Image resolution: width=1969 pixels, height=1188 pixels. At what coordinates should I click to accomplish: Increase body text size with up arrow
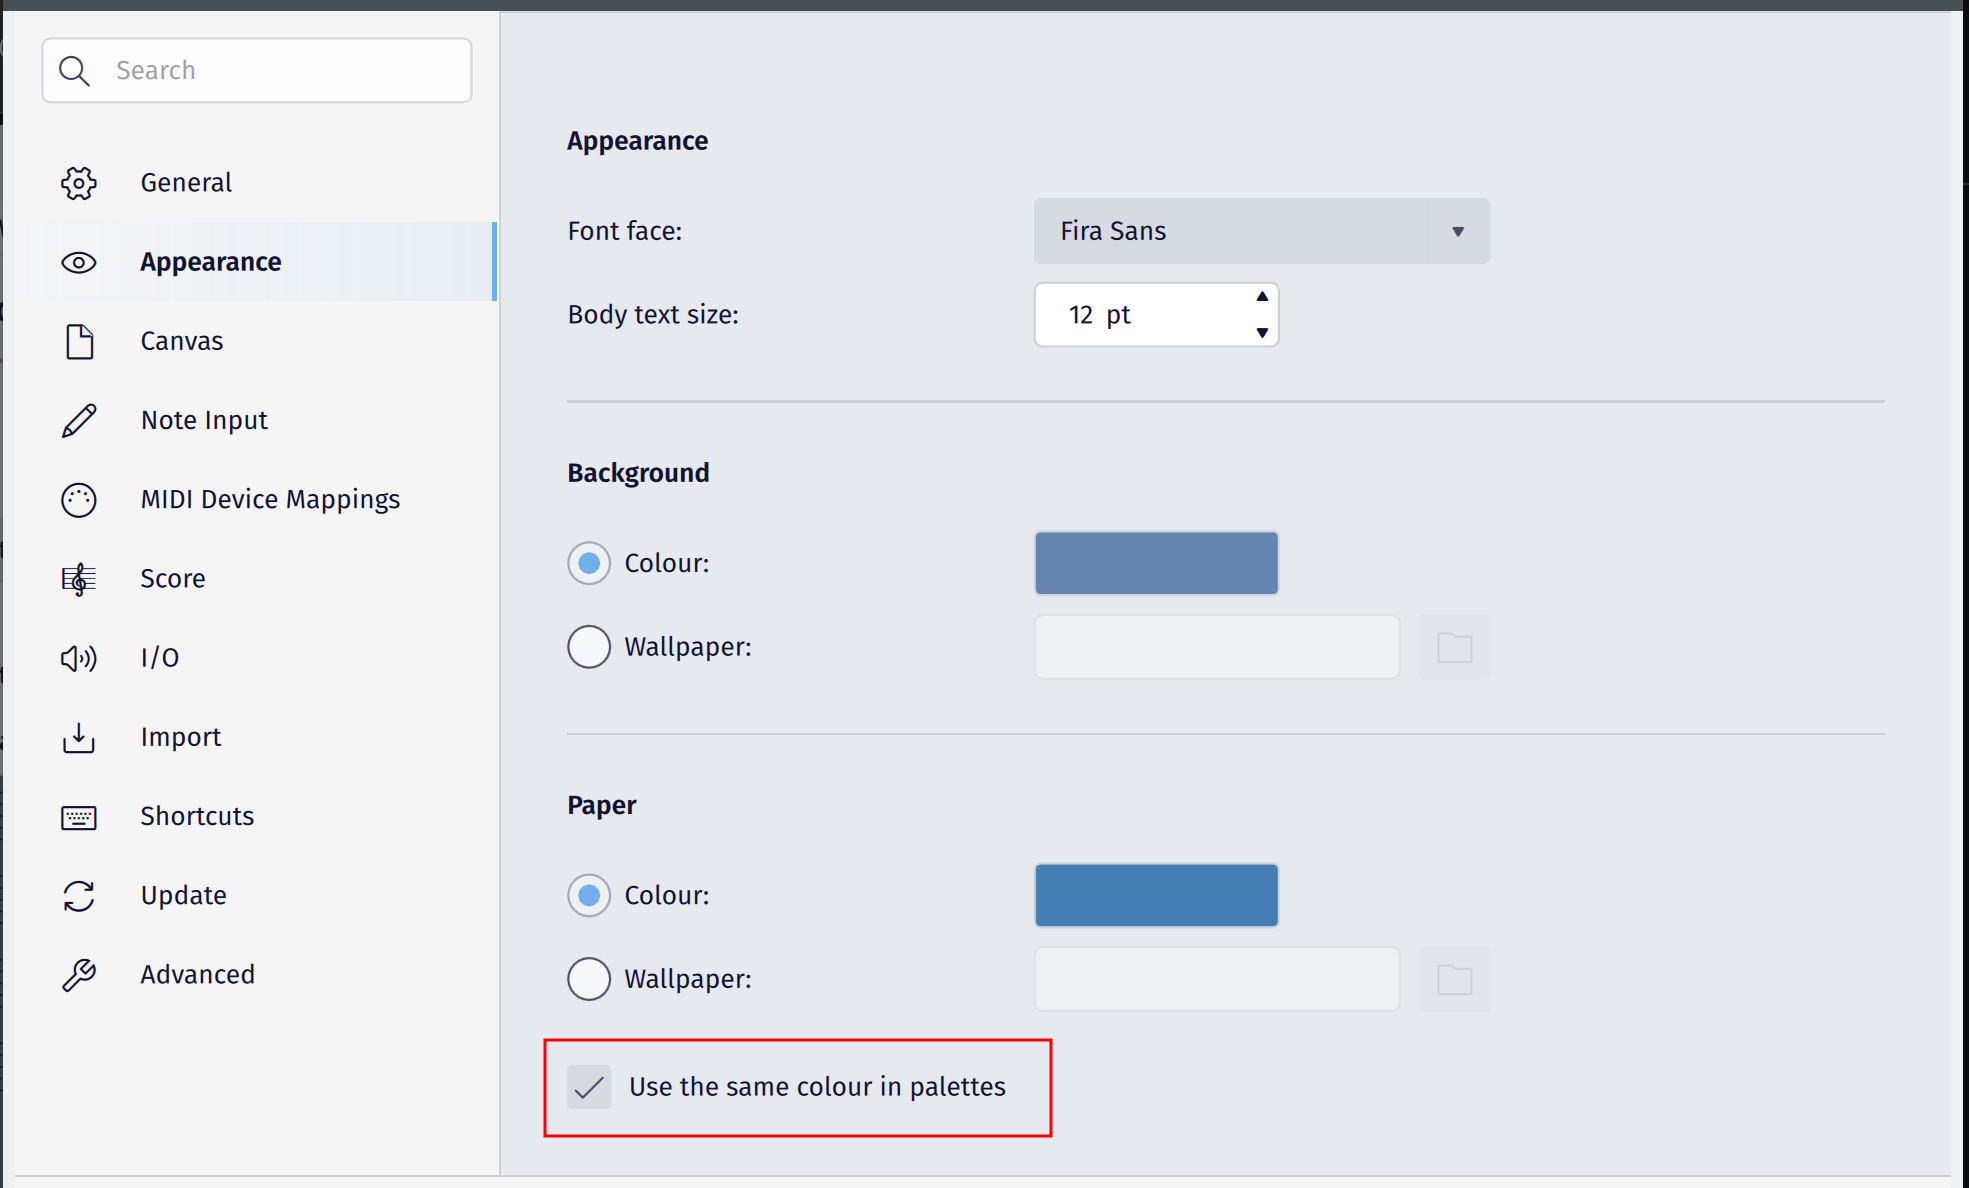tap(1262, 297)
